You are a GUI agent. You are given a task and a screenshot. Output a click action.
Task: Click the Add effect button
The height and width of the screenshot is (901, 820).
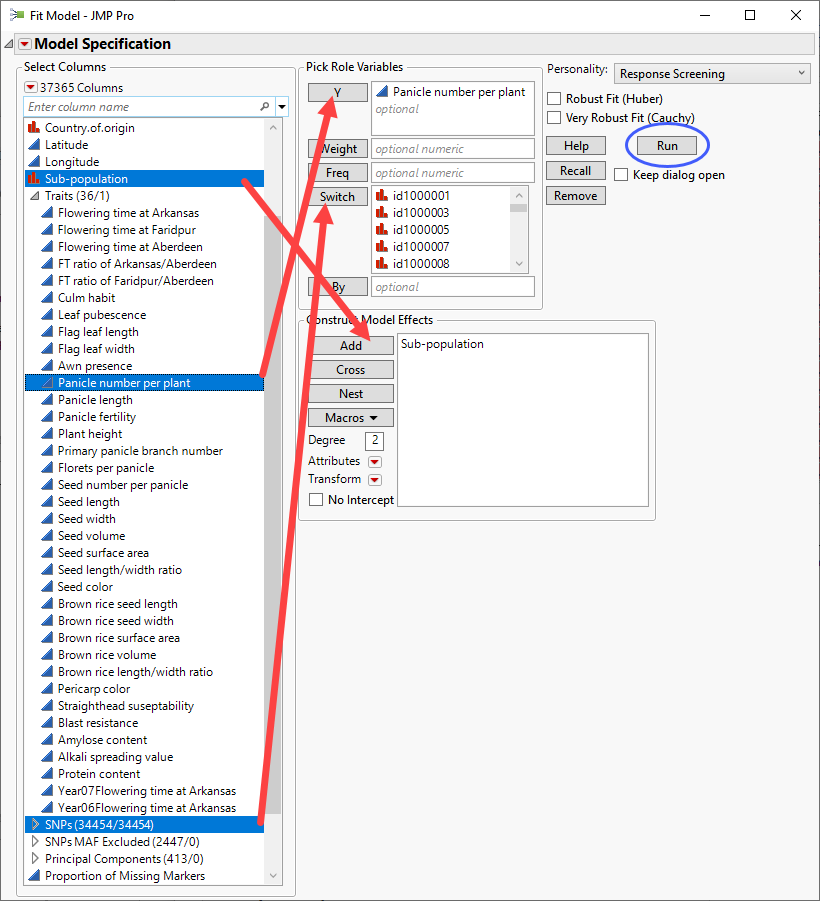(x=351, y=345)
